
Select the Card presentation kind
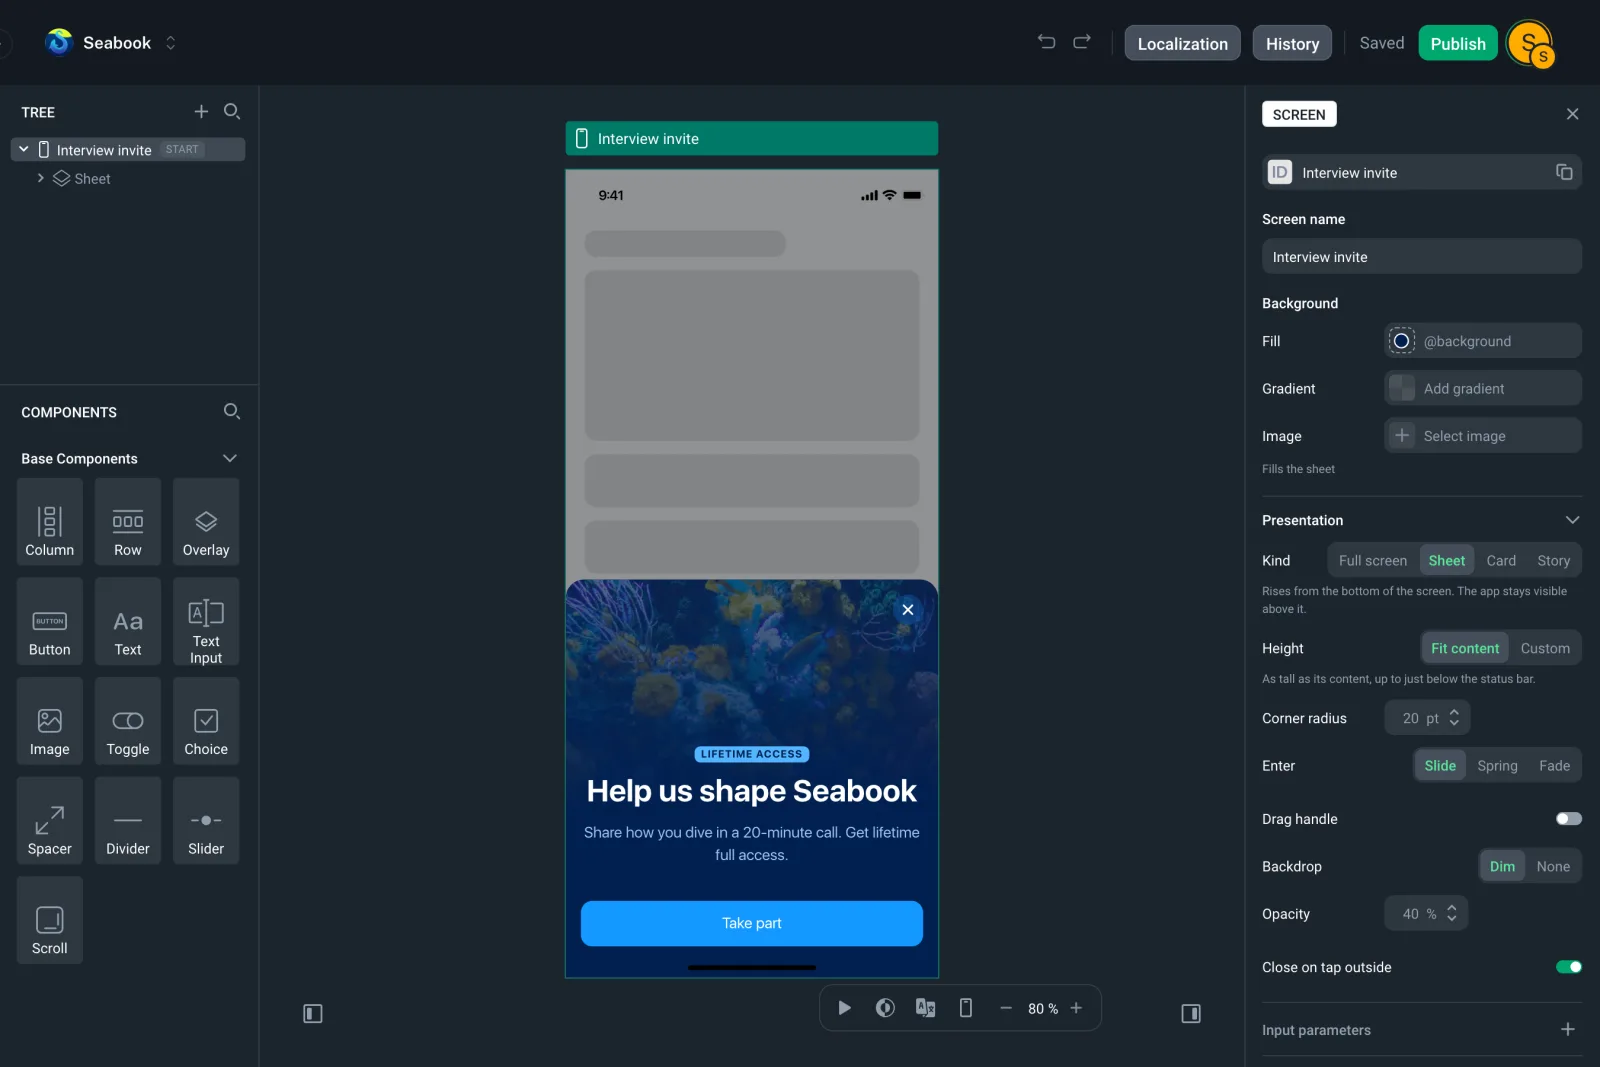pos(1501,560)
